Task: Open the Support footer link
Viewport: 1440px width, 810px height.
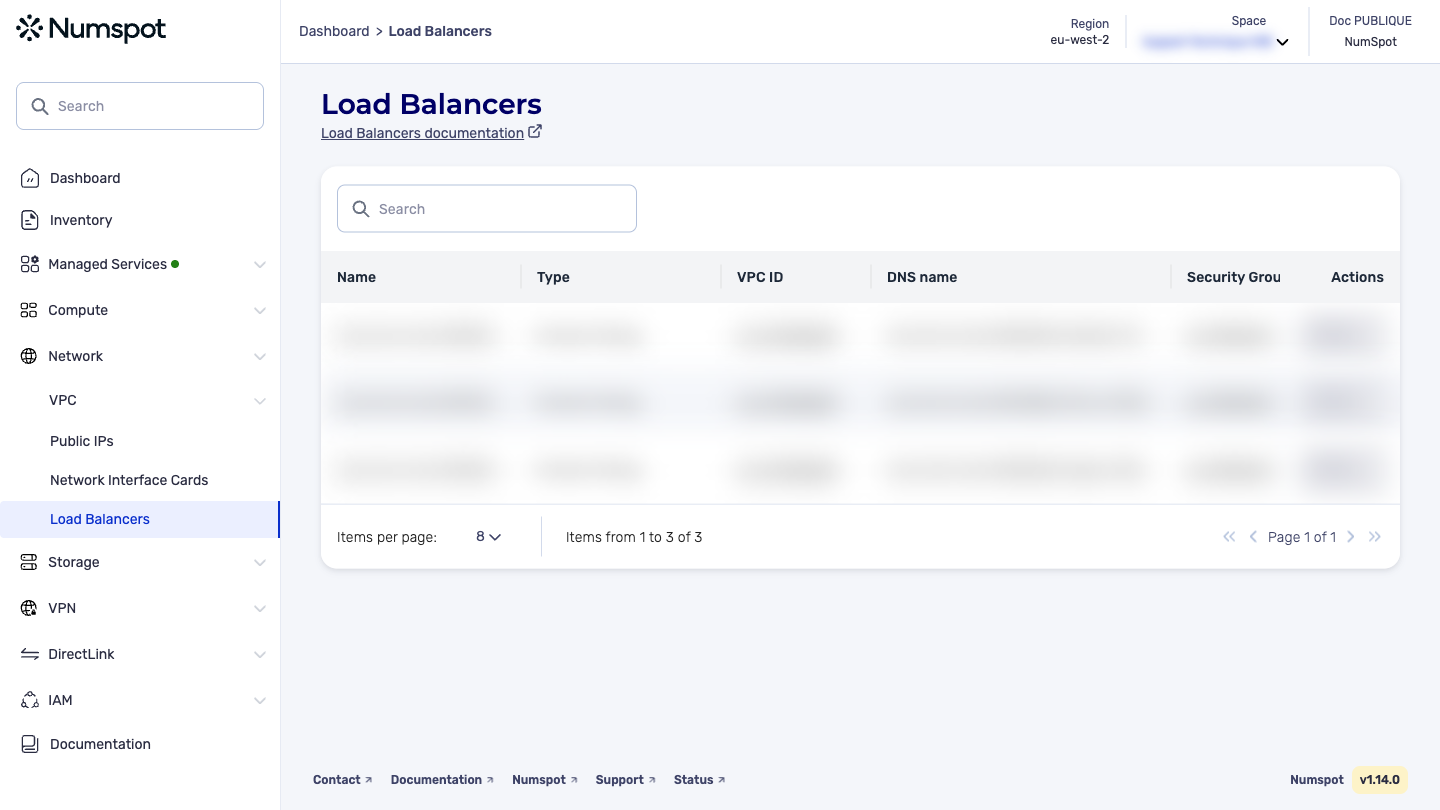Action: click(626, 780)
